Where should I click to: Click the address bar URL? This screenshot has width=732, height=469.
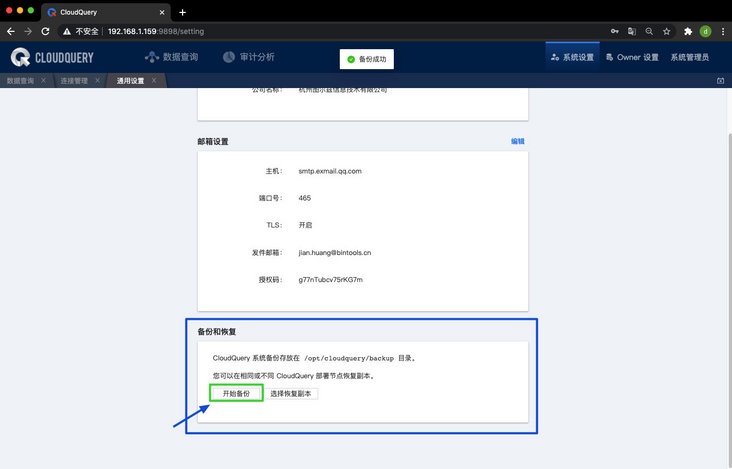coord(156,31)
